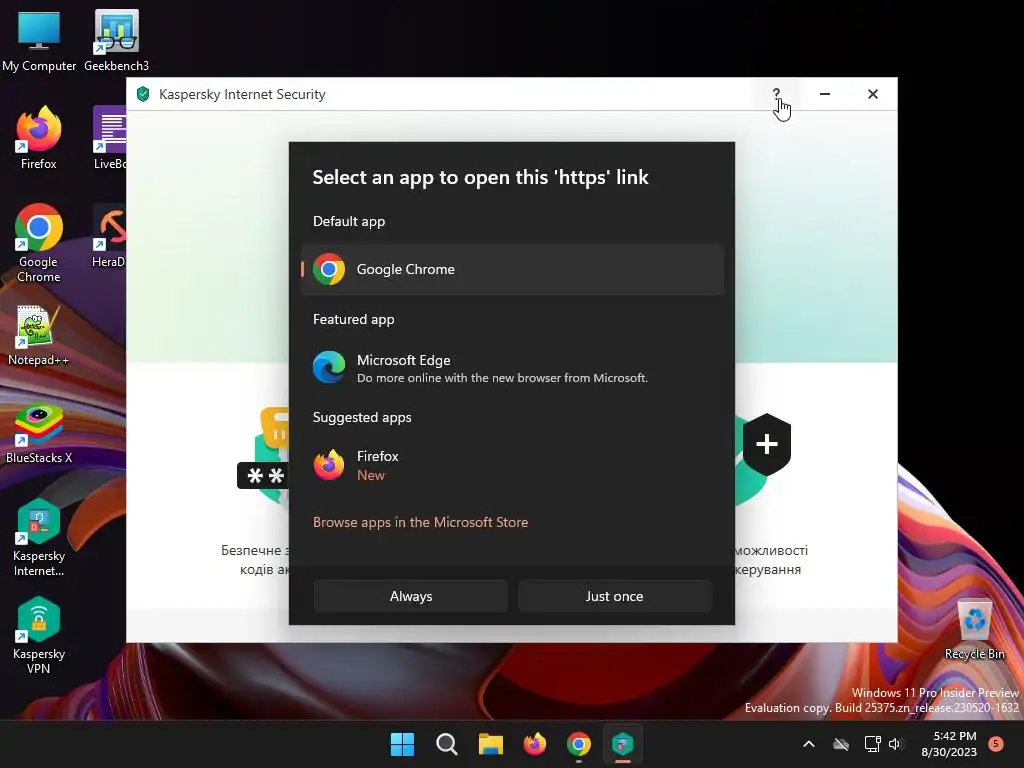This screenshot has width=1024, height=768.
Task: Open Firefox from the taskbar
Action: [x=535, y=744]
